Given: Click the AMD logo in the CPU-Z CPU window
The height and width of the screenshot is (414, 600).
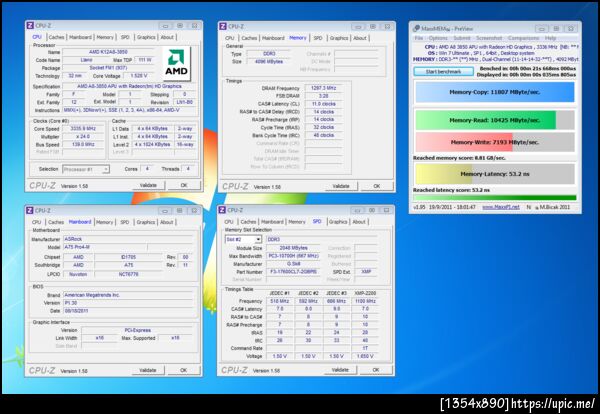Looking at the screenshot, I should 176,64.
